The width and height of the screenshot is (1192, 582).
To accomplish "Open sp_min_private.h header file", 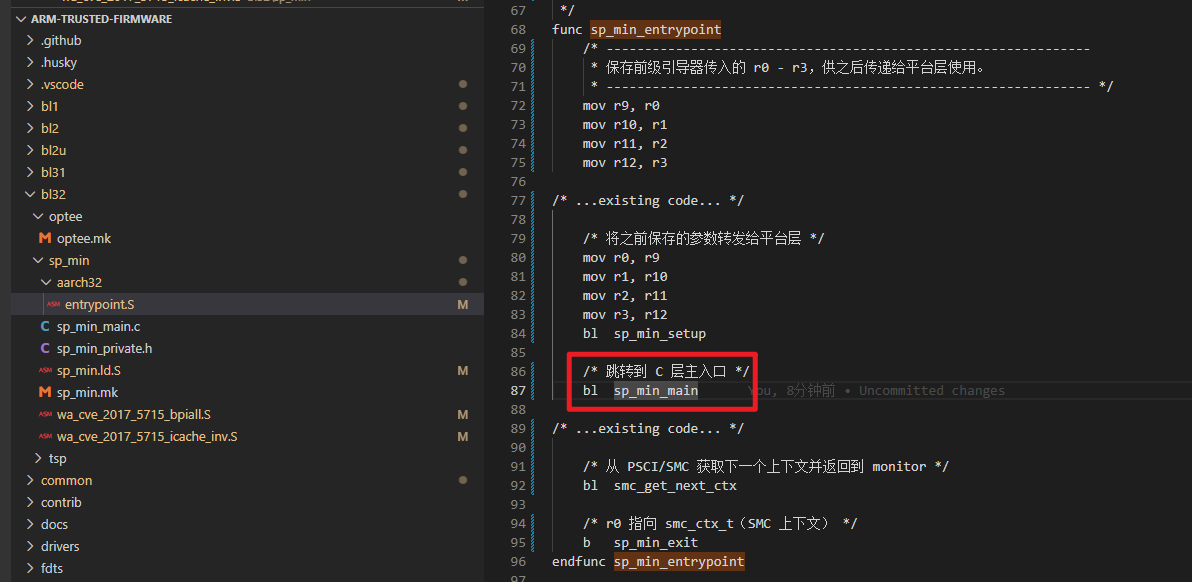I will click(x=105, y=349).
